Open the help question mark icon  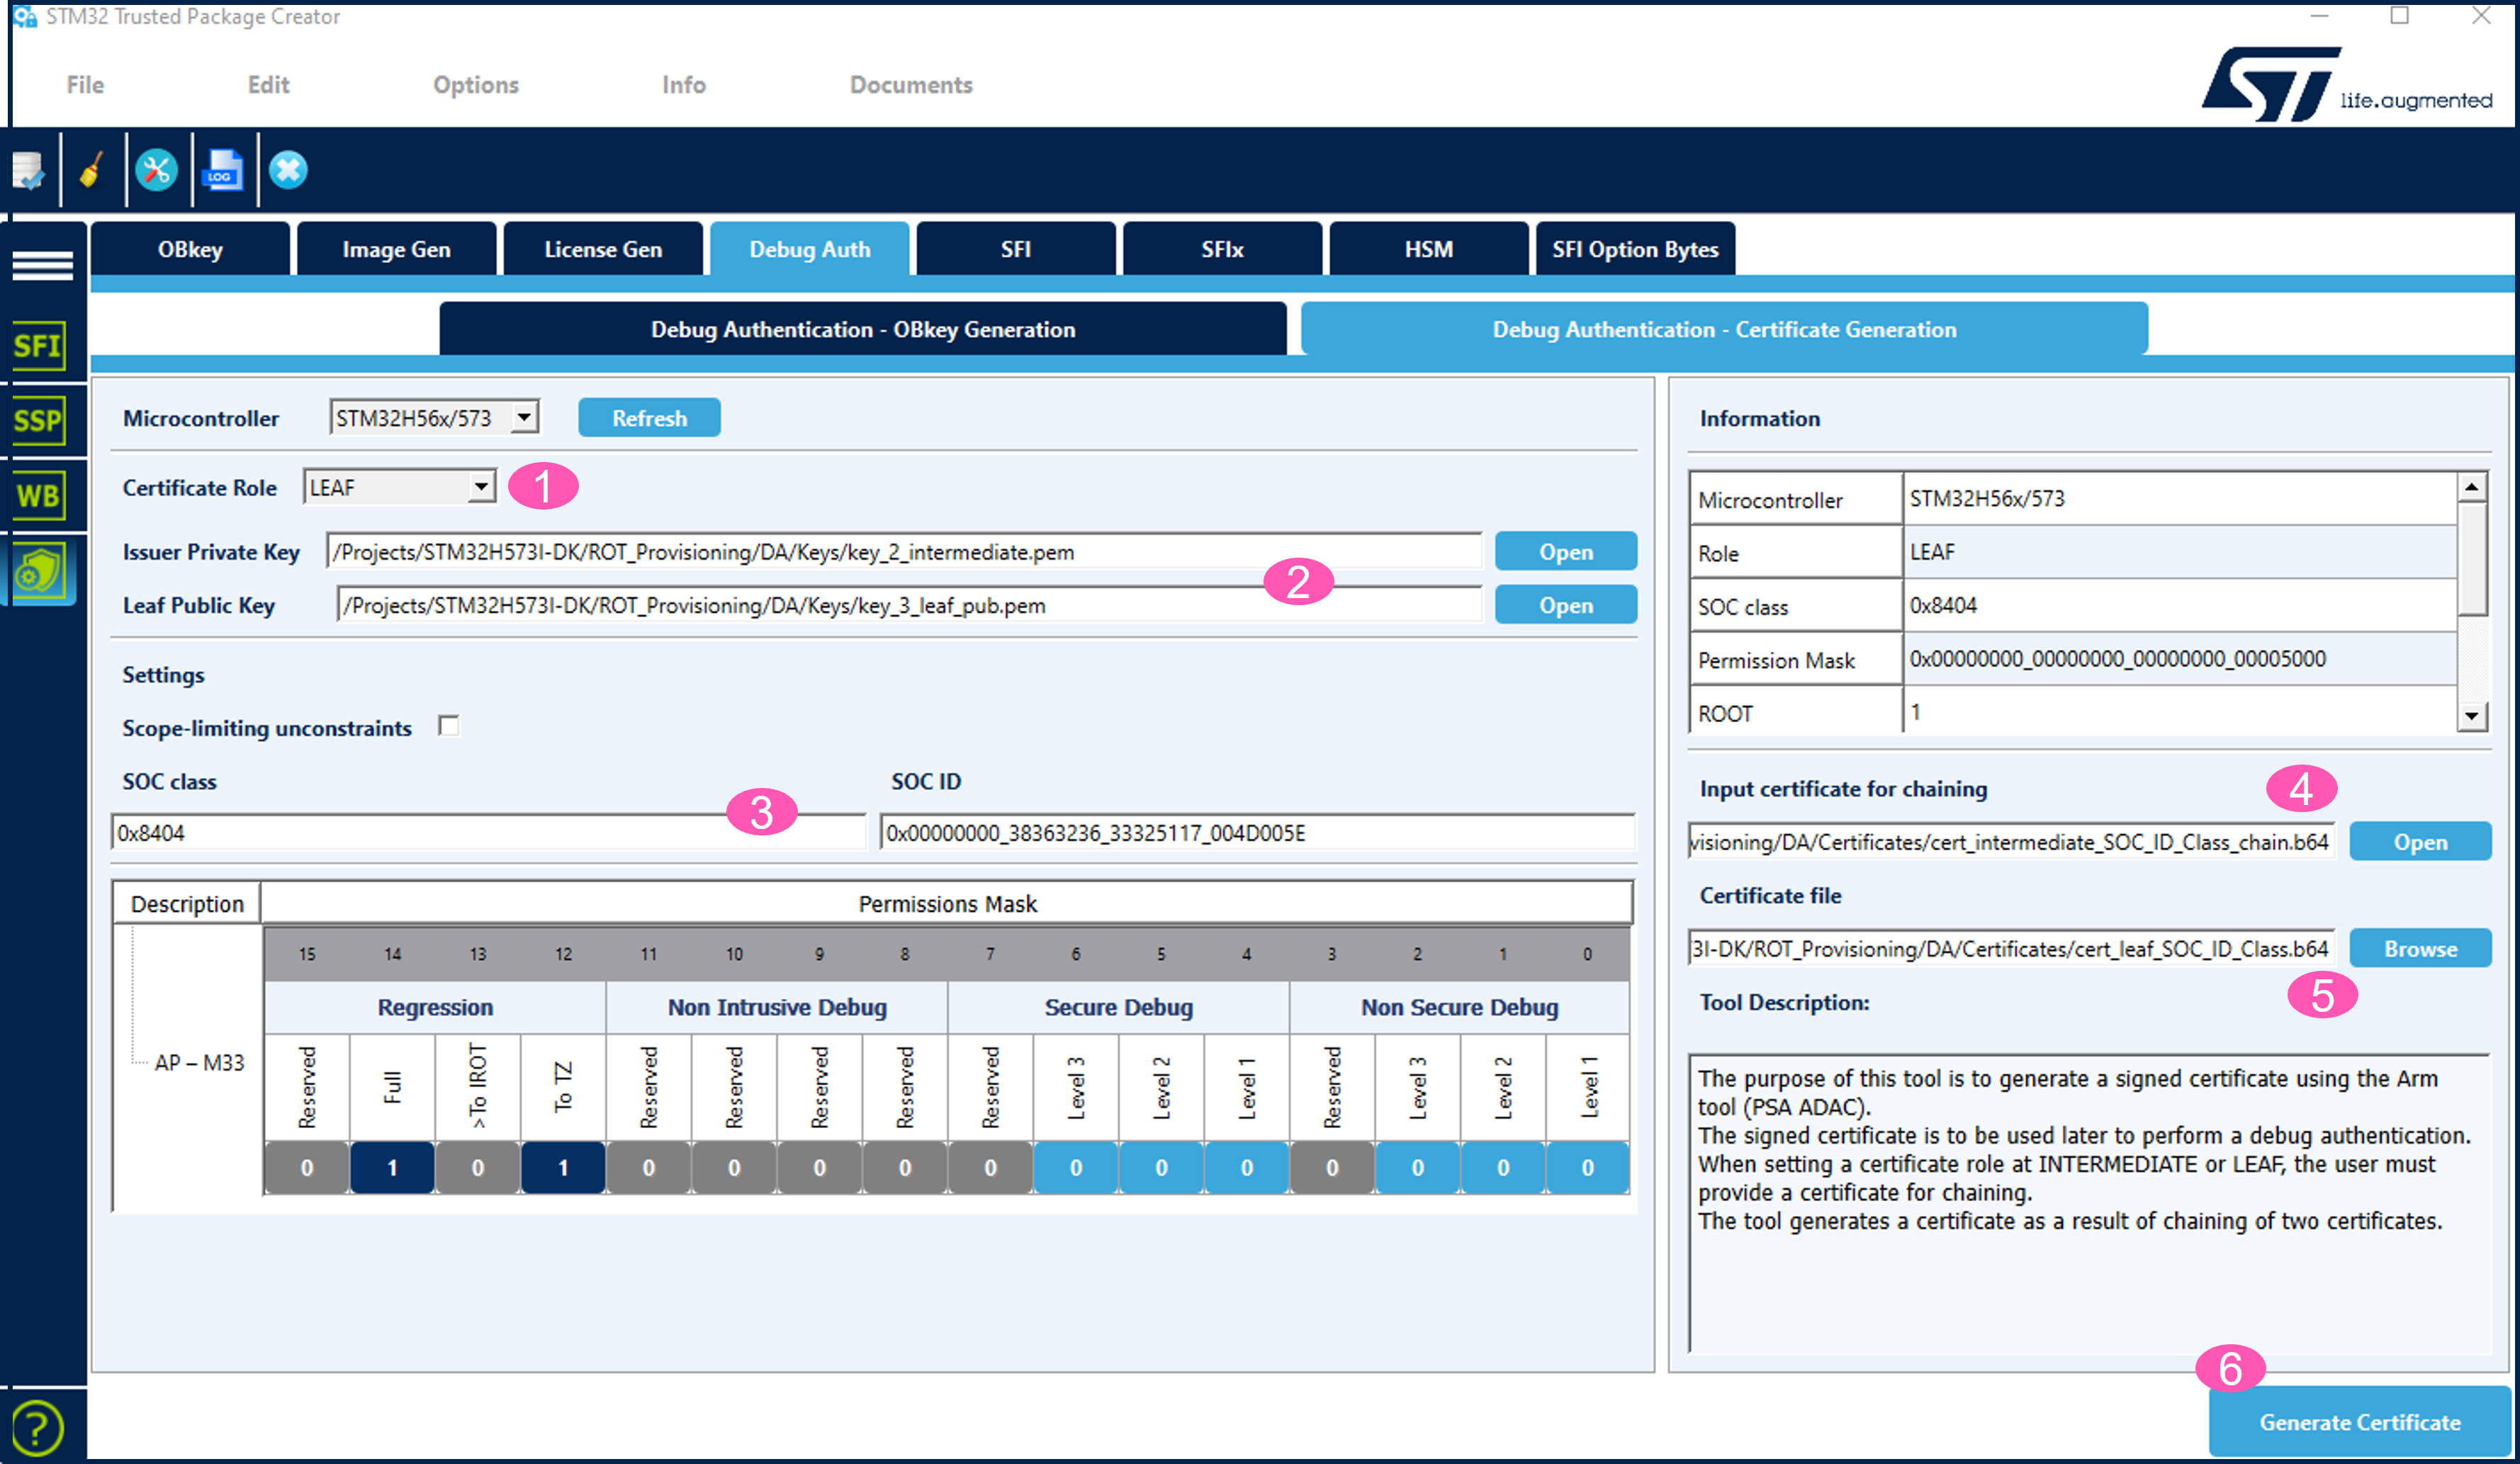tap(37, 1427)
